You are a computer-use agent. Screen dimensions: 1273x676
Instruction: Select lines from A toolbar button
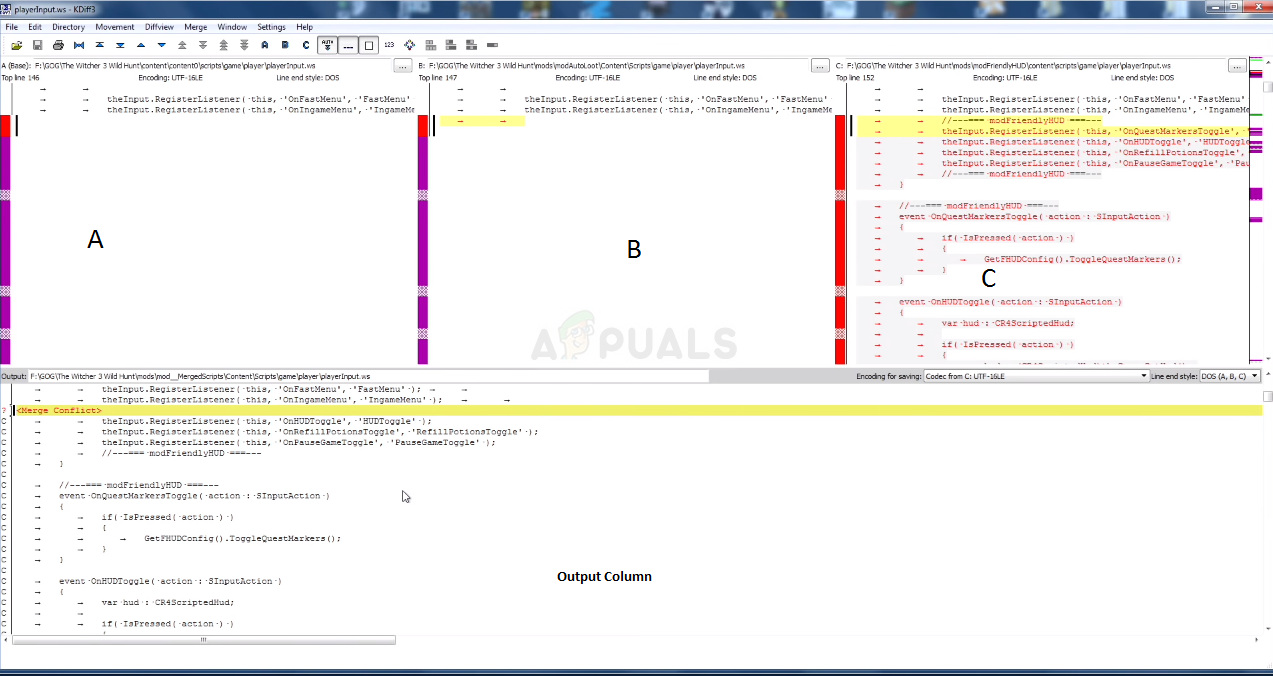(264, 45)
